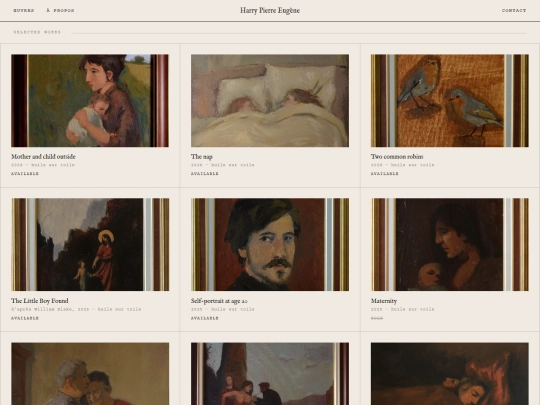Open the Mother and child outside painting

pyautogui.click(x=90, y=101)
